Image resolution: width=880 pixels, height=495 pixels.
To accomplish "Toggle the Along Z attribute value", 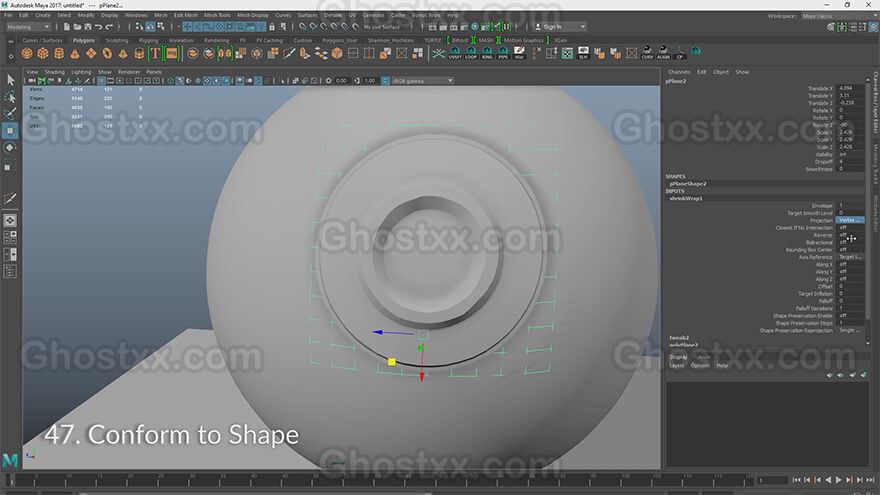I will pyautogui.click(x=850, y=279).
